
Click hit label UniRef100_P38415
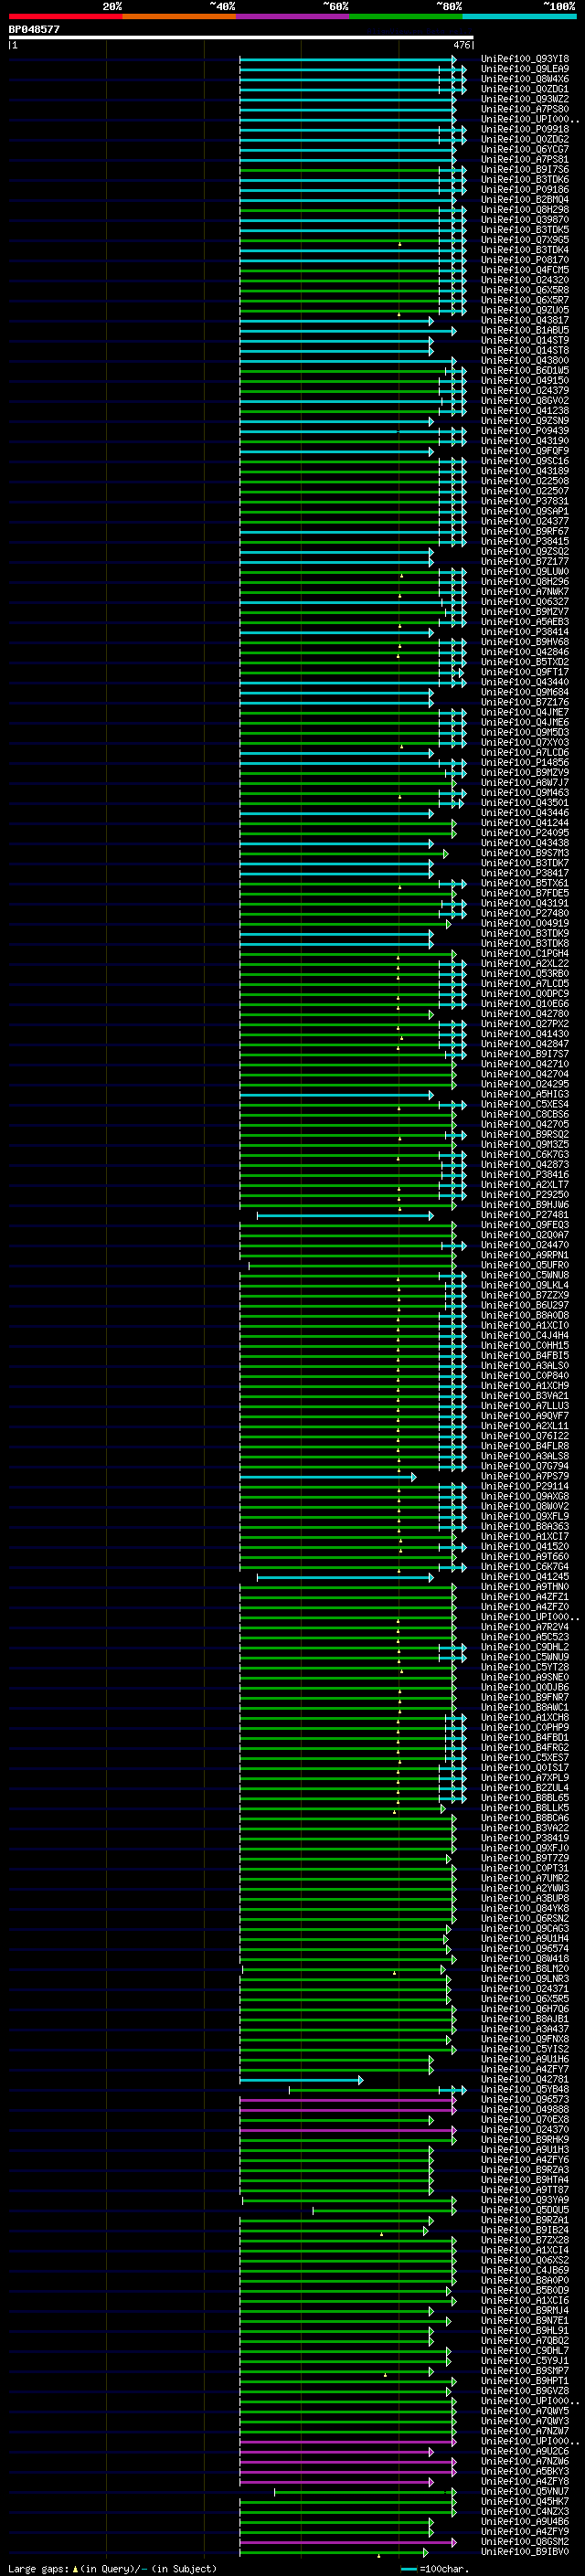[x=525, y=542]
